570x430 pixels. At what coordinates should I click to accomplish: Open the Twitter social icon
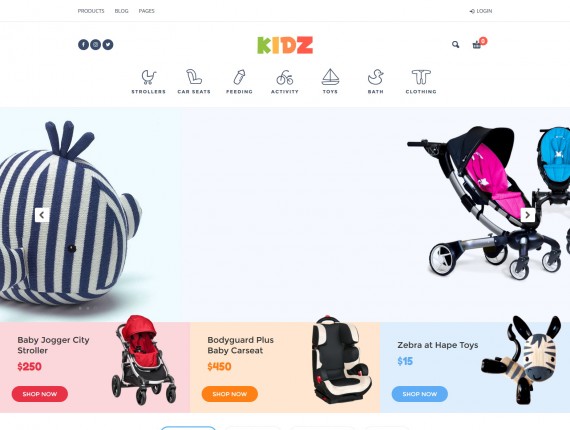point(108,45)
